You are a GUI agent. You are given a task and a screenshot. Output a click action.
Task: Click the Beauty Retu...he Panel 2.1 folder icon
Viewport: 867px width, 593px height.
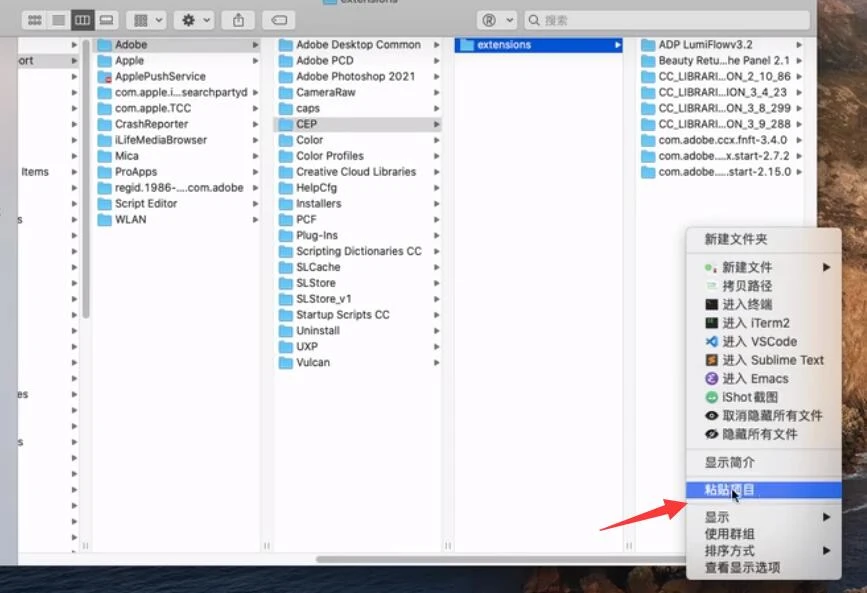(648, 61)
